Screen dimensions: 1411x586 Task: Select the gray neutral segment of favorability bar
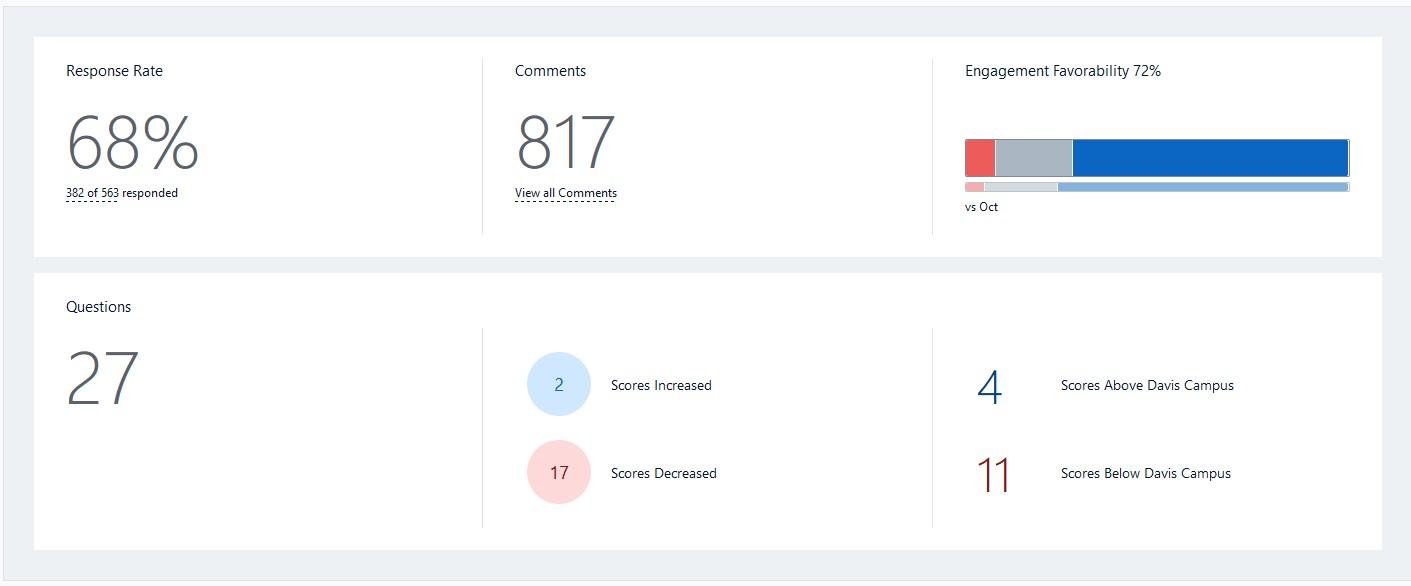[1033, 158]
